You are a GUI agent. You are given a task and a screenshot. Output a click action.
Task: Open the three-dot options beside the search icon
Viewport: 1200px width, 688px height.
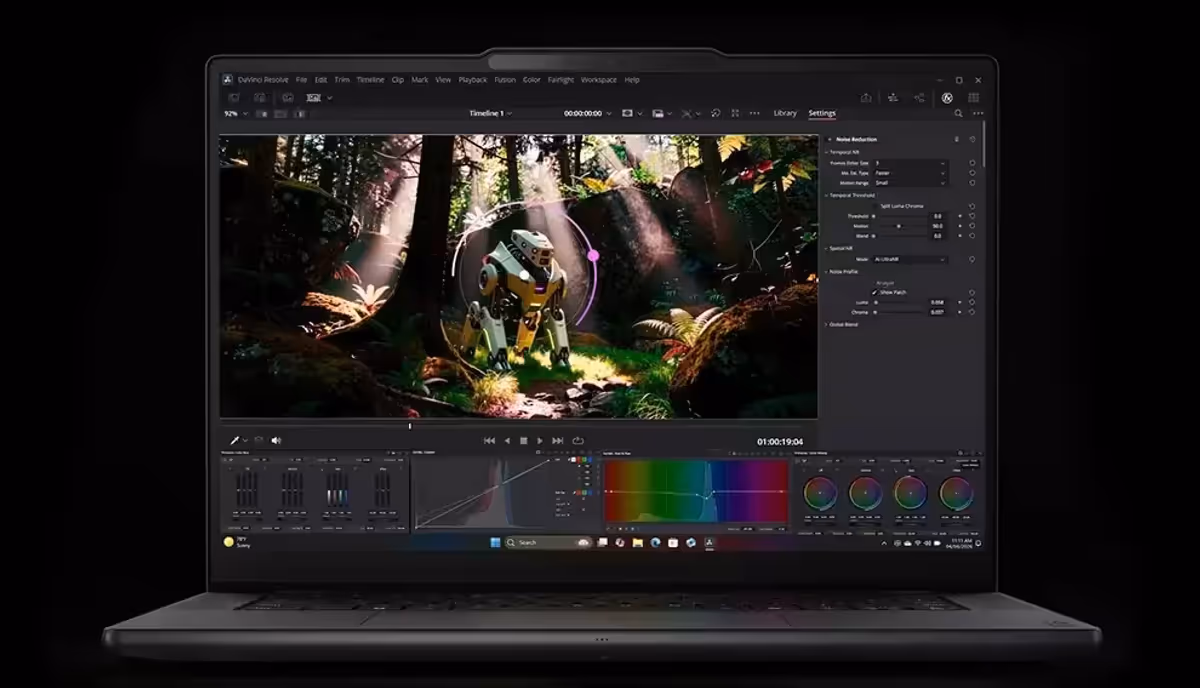[976, 113]
